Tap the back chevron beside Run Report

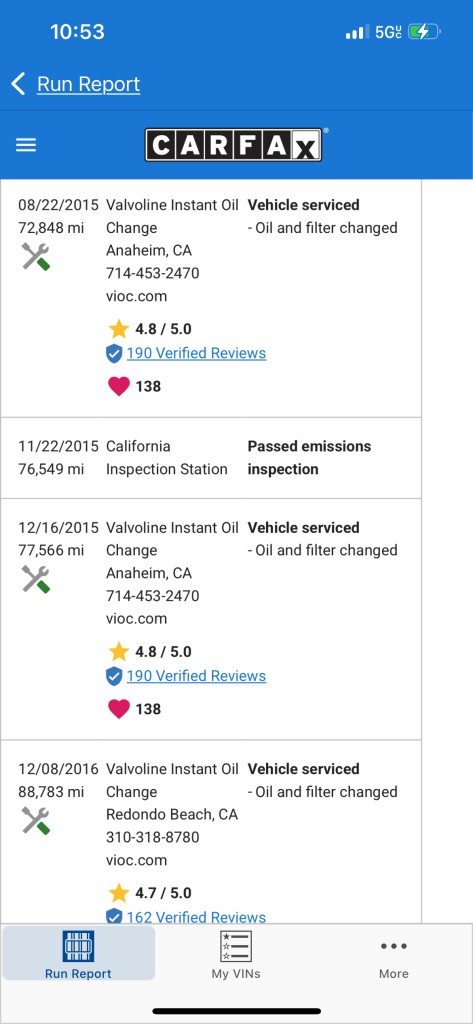point(18,84)
